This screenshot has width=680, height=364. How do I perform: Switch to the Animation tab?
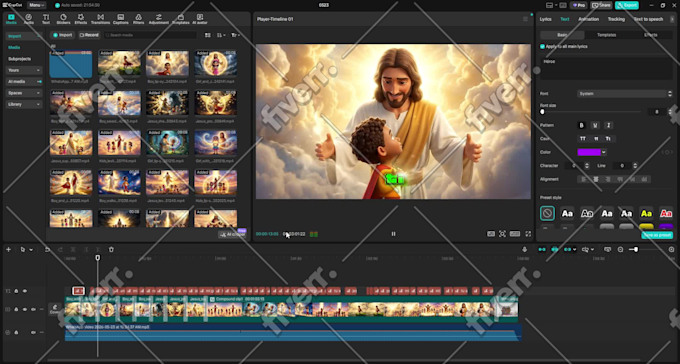point(588,19)
